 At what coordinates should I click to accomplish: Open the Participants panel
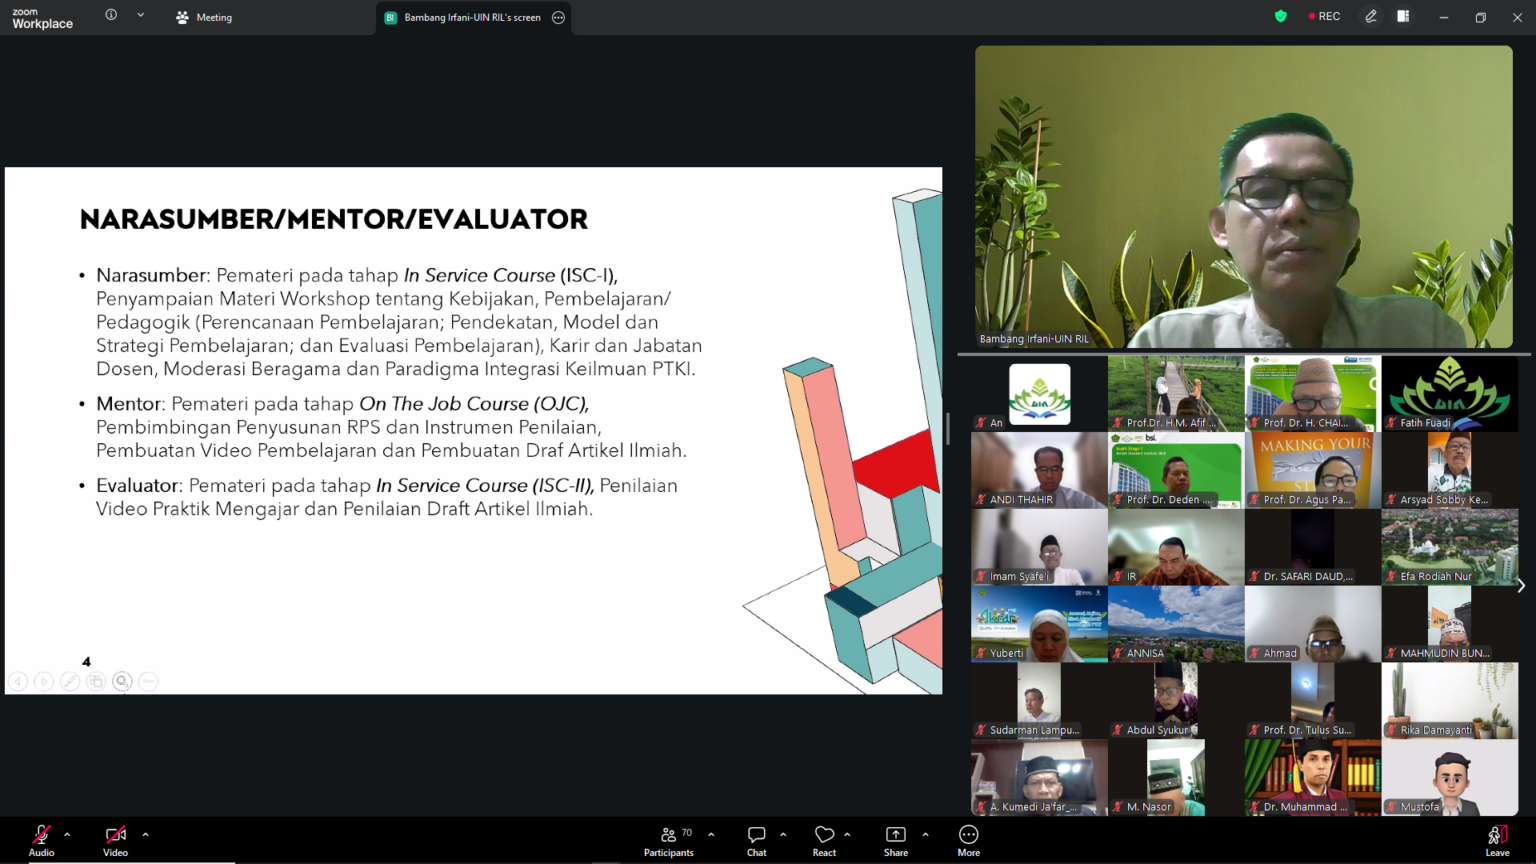pyautogui.click(x=668, y=841)
